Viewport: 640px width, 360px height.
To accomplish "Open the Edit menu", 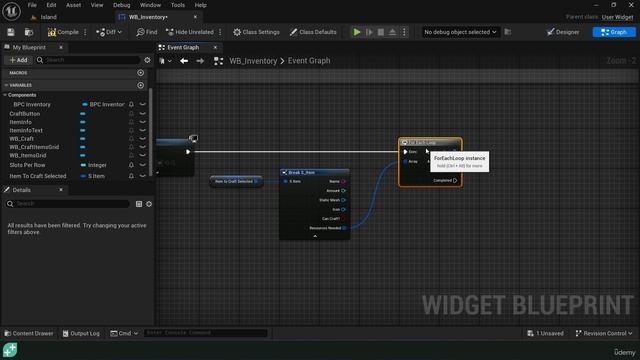I will click(x=51, y=5).
